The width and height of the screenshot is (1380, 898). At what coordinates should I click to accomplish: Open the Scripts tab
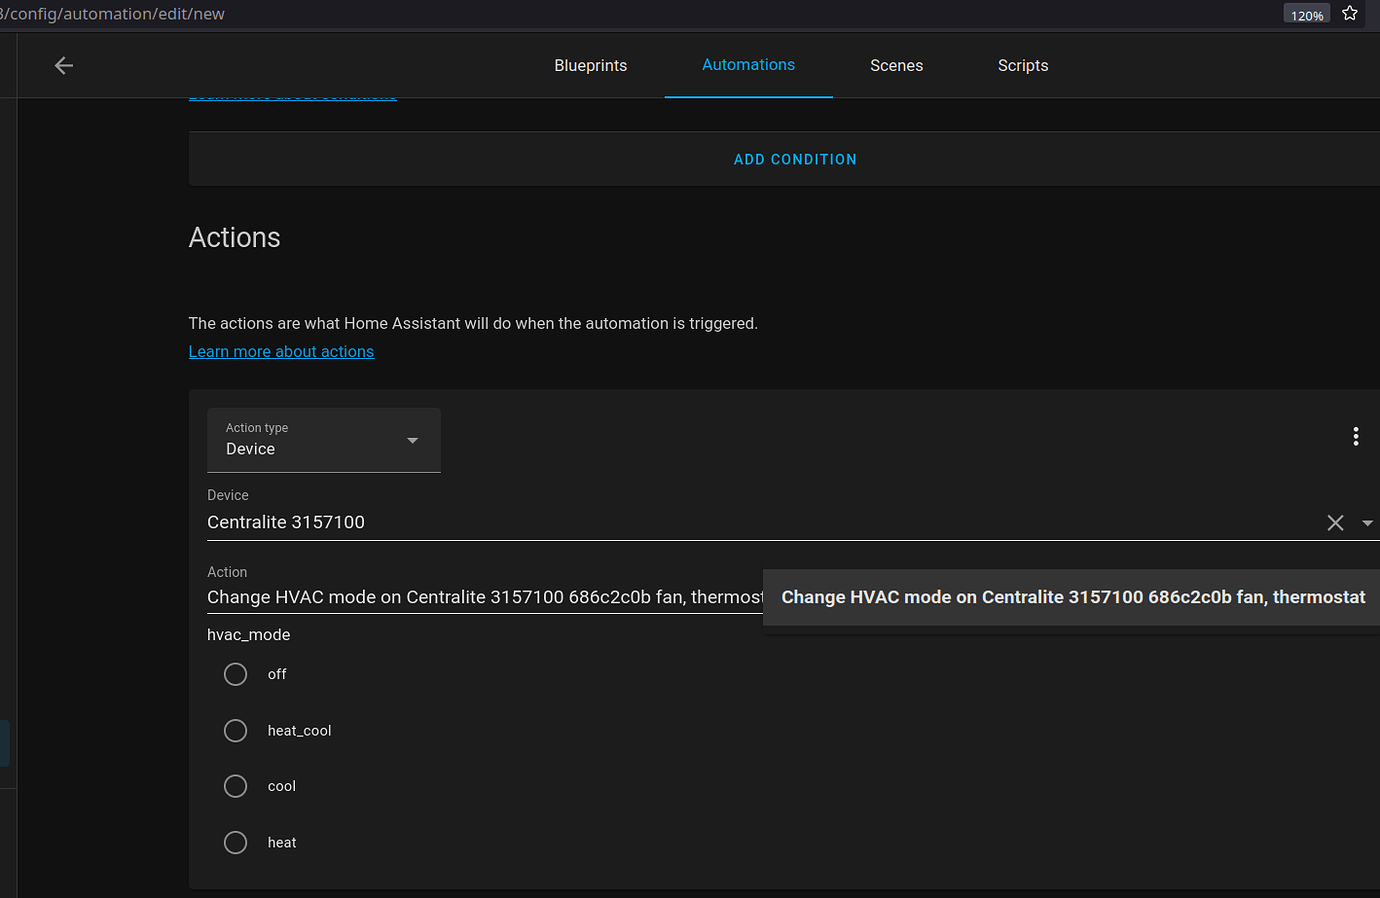tap(1022, 66)
